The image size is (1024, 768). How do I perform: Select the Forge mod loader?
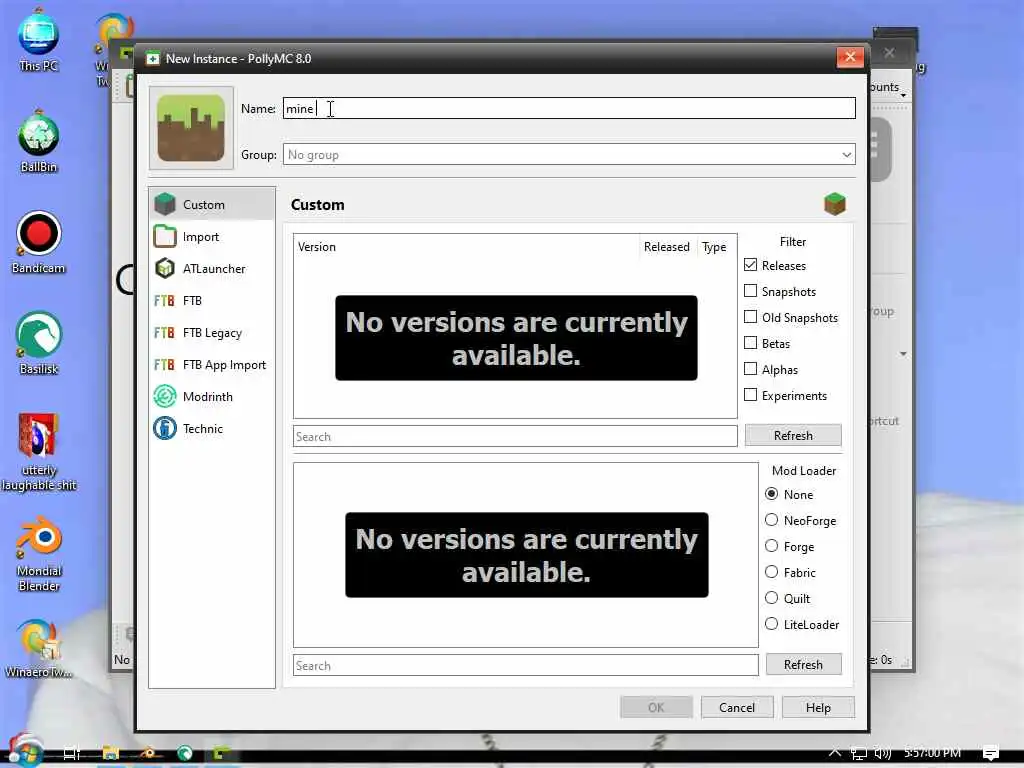pos(771,546)
